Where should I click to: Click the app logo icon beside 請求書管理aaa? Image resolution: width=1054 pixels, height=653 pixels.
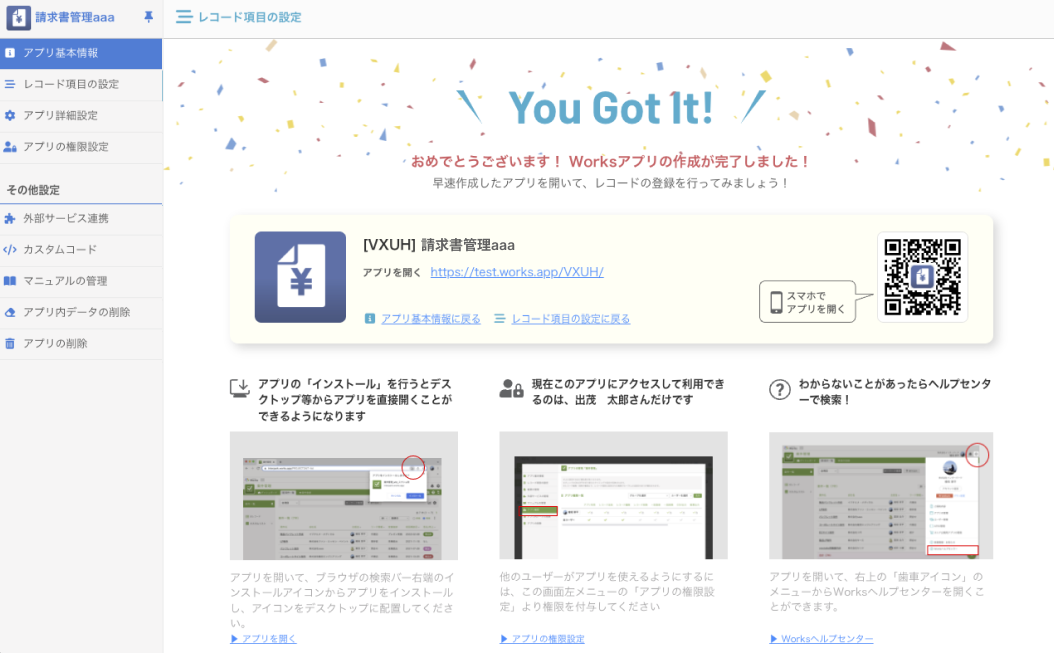(x=18, y=17)
